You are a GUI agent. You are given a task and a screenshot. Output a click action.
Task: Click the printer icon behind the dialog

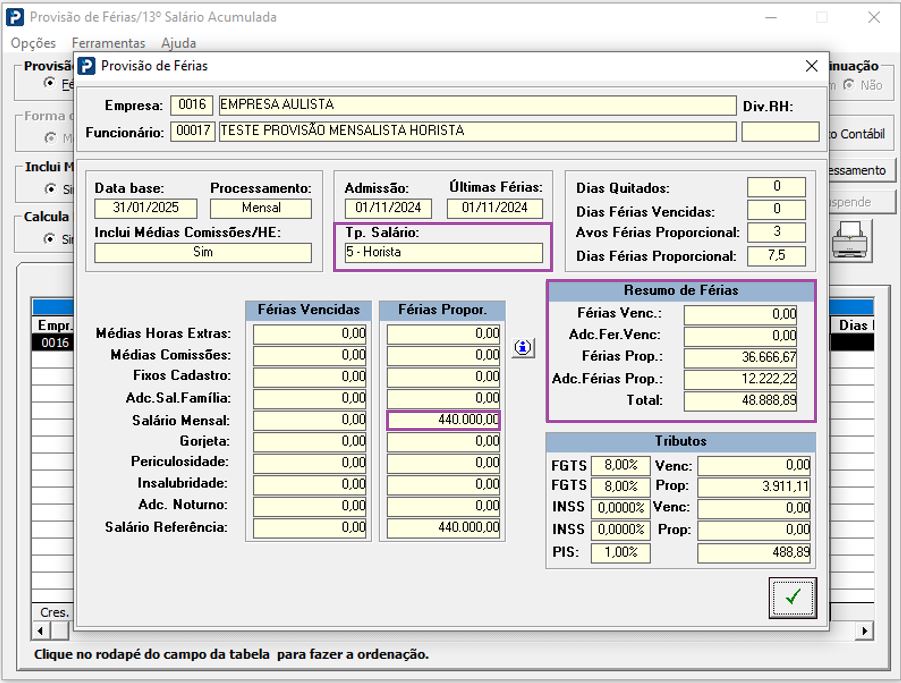(x=852, y=239)
